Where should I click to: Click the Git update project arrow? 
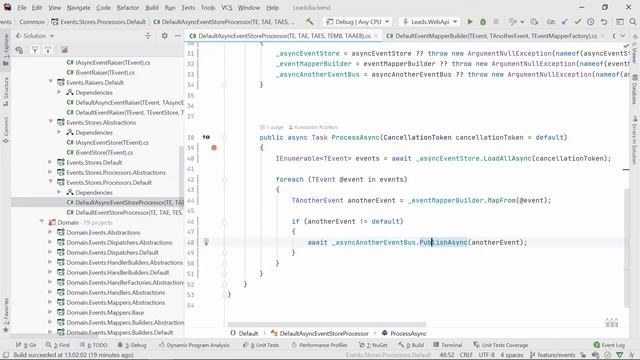(564, 22)
